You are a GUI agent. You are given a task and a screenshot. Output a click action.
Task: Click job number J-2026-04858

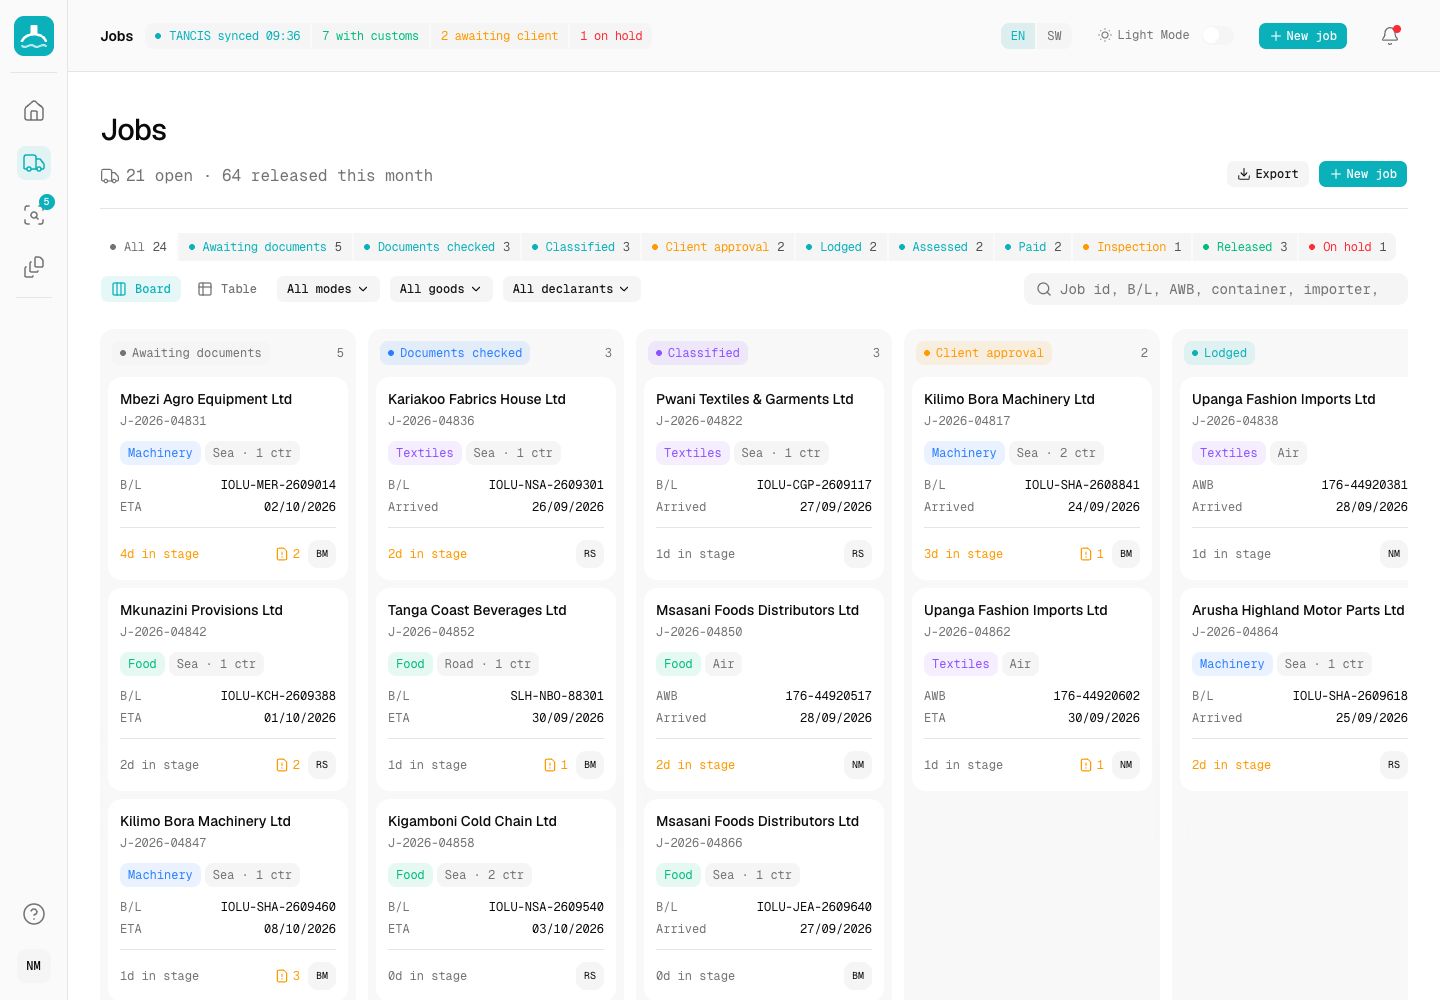click(431, 843)
